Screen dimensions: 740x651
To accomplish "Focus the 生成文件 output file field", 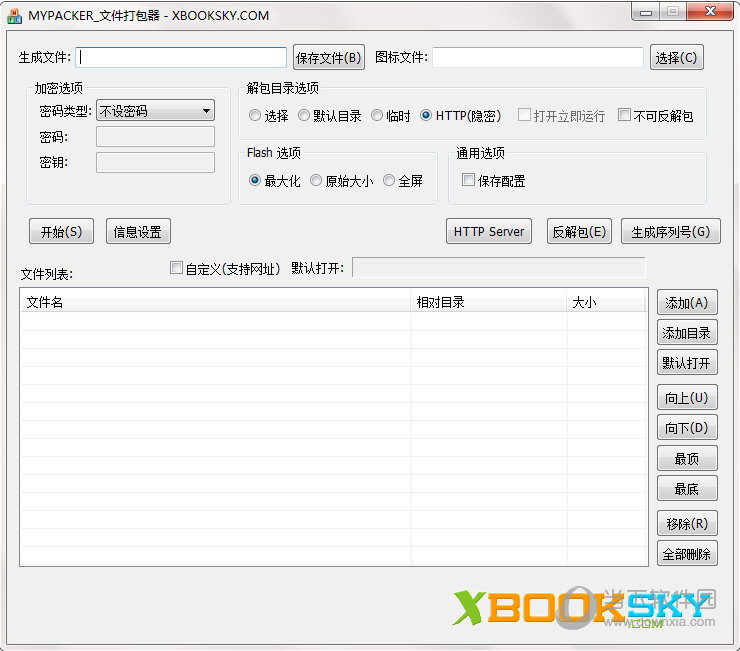I will 181,57.
